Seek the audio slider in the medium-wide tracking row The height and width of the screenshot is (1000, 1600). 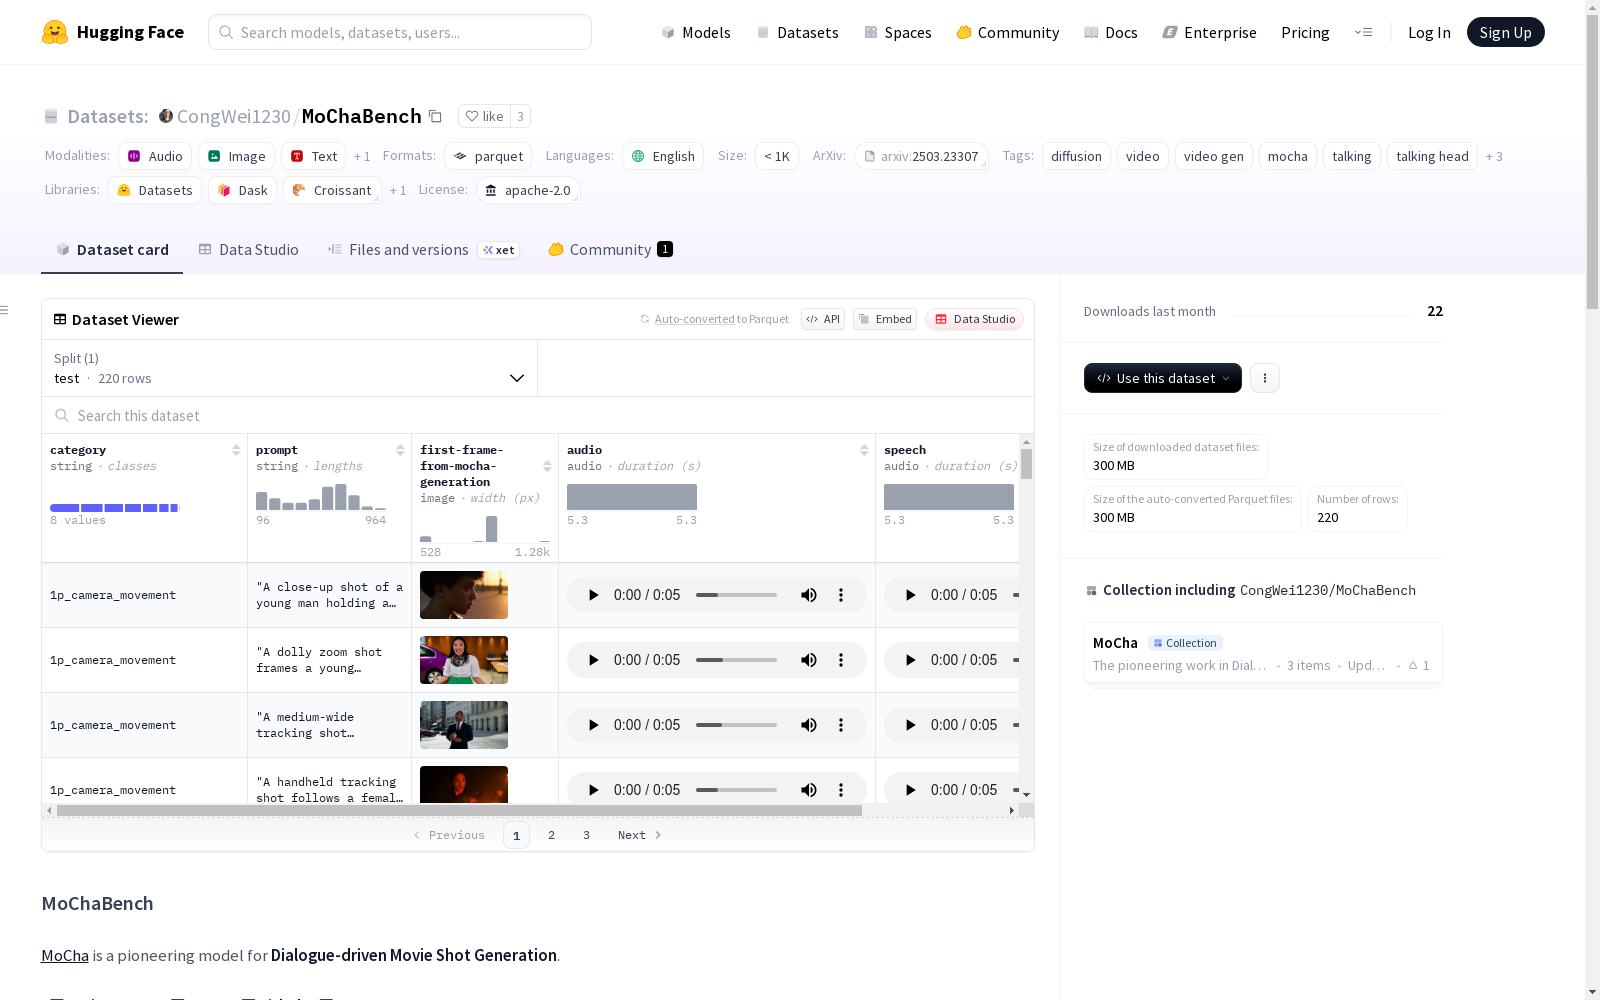tap(736, 725)
